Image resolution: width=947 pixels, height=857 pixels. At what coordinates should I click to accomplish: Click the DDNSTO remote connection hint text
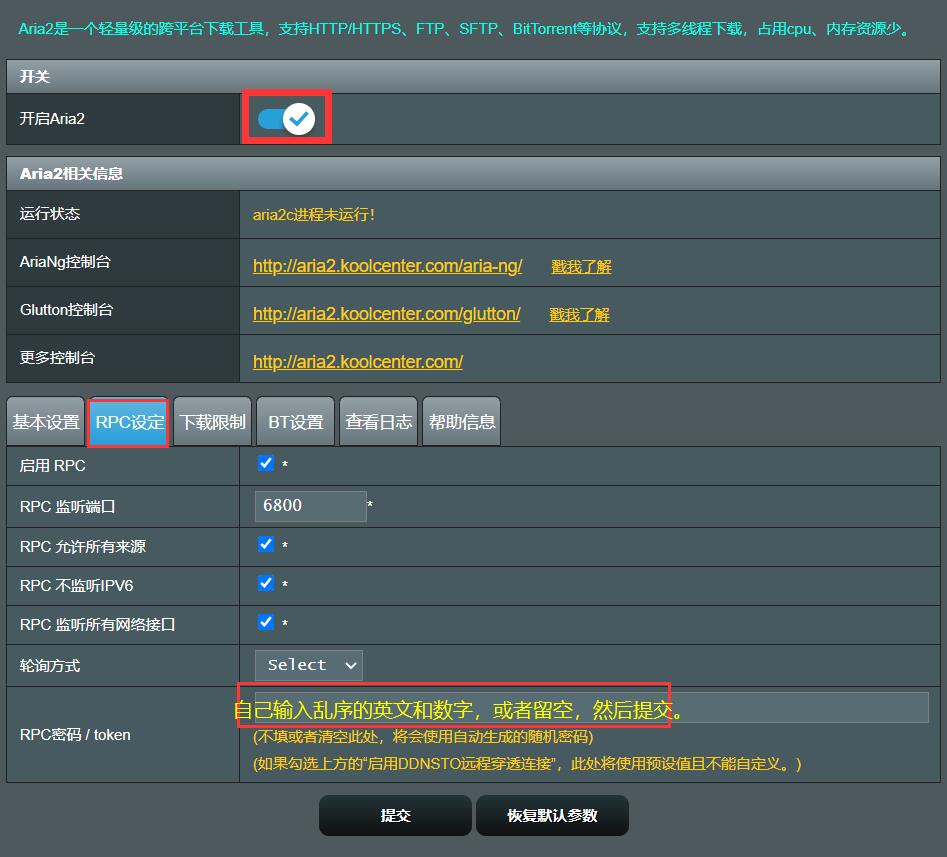click(x=527, y=764)
